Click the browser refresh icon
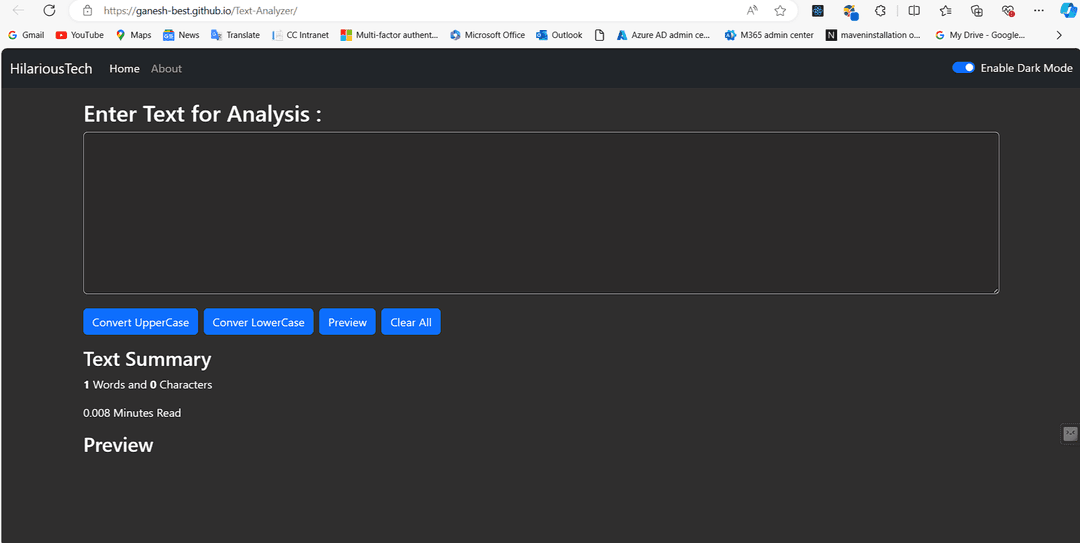1080x543 pixels. [x=49, y=10]
